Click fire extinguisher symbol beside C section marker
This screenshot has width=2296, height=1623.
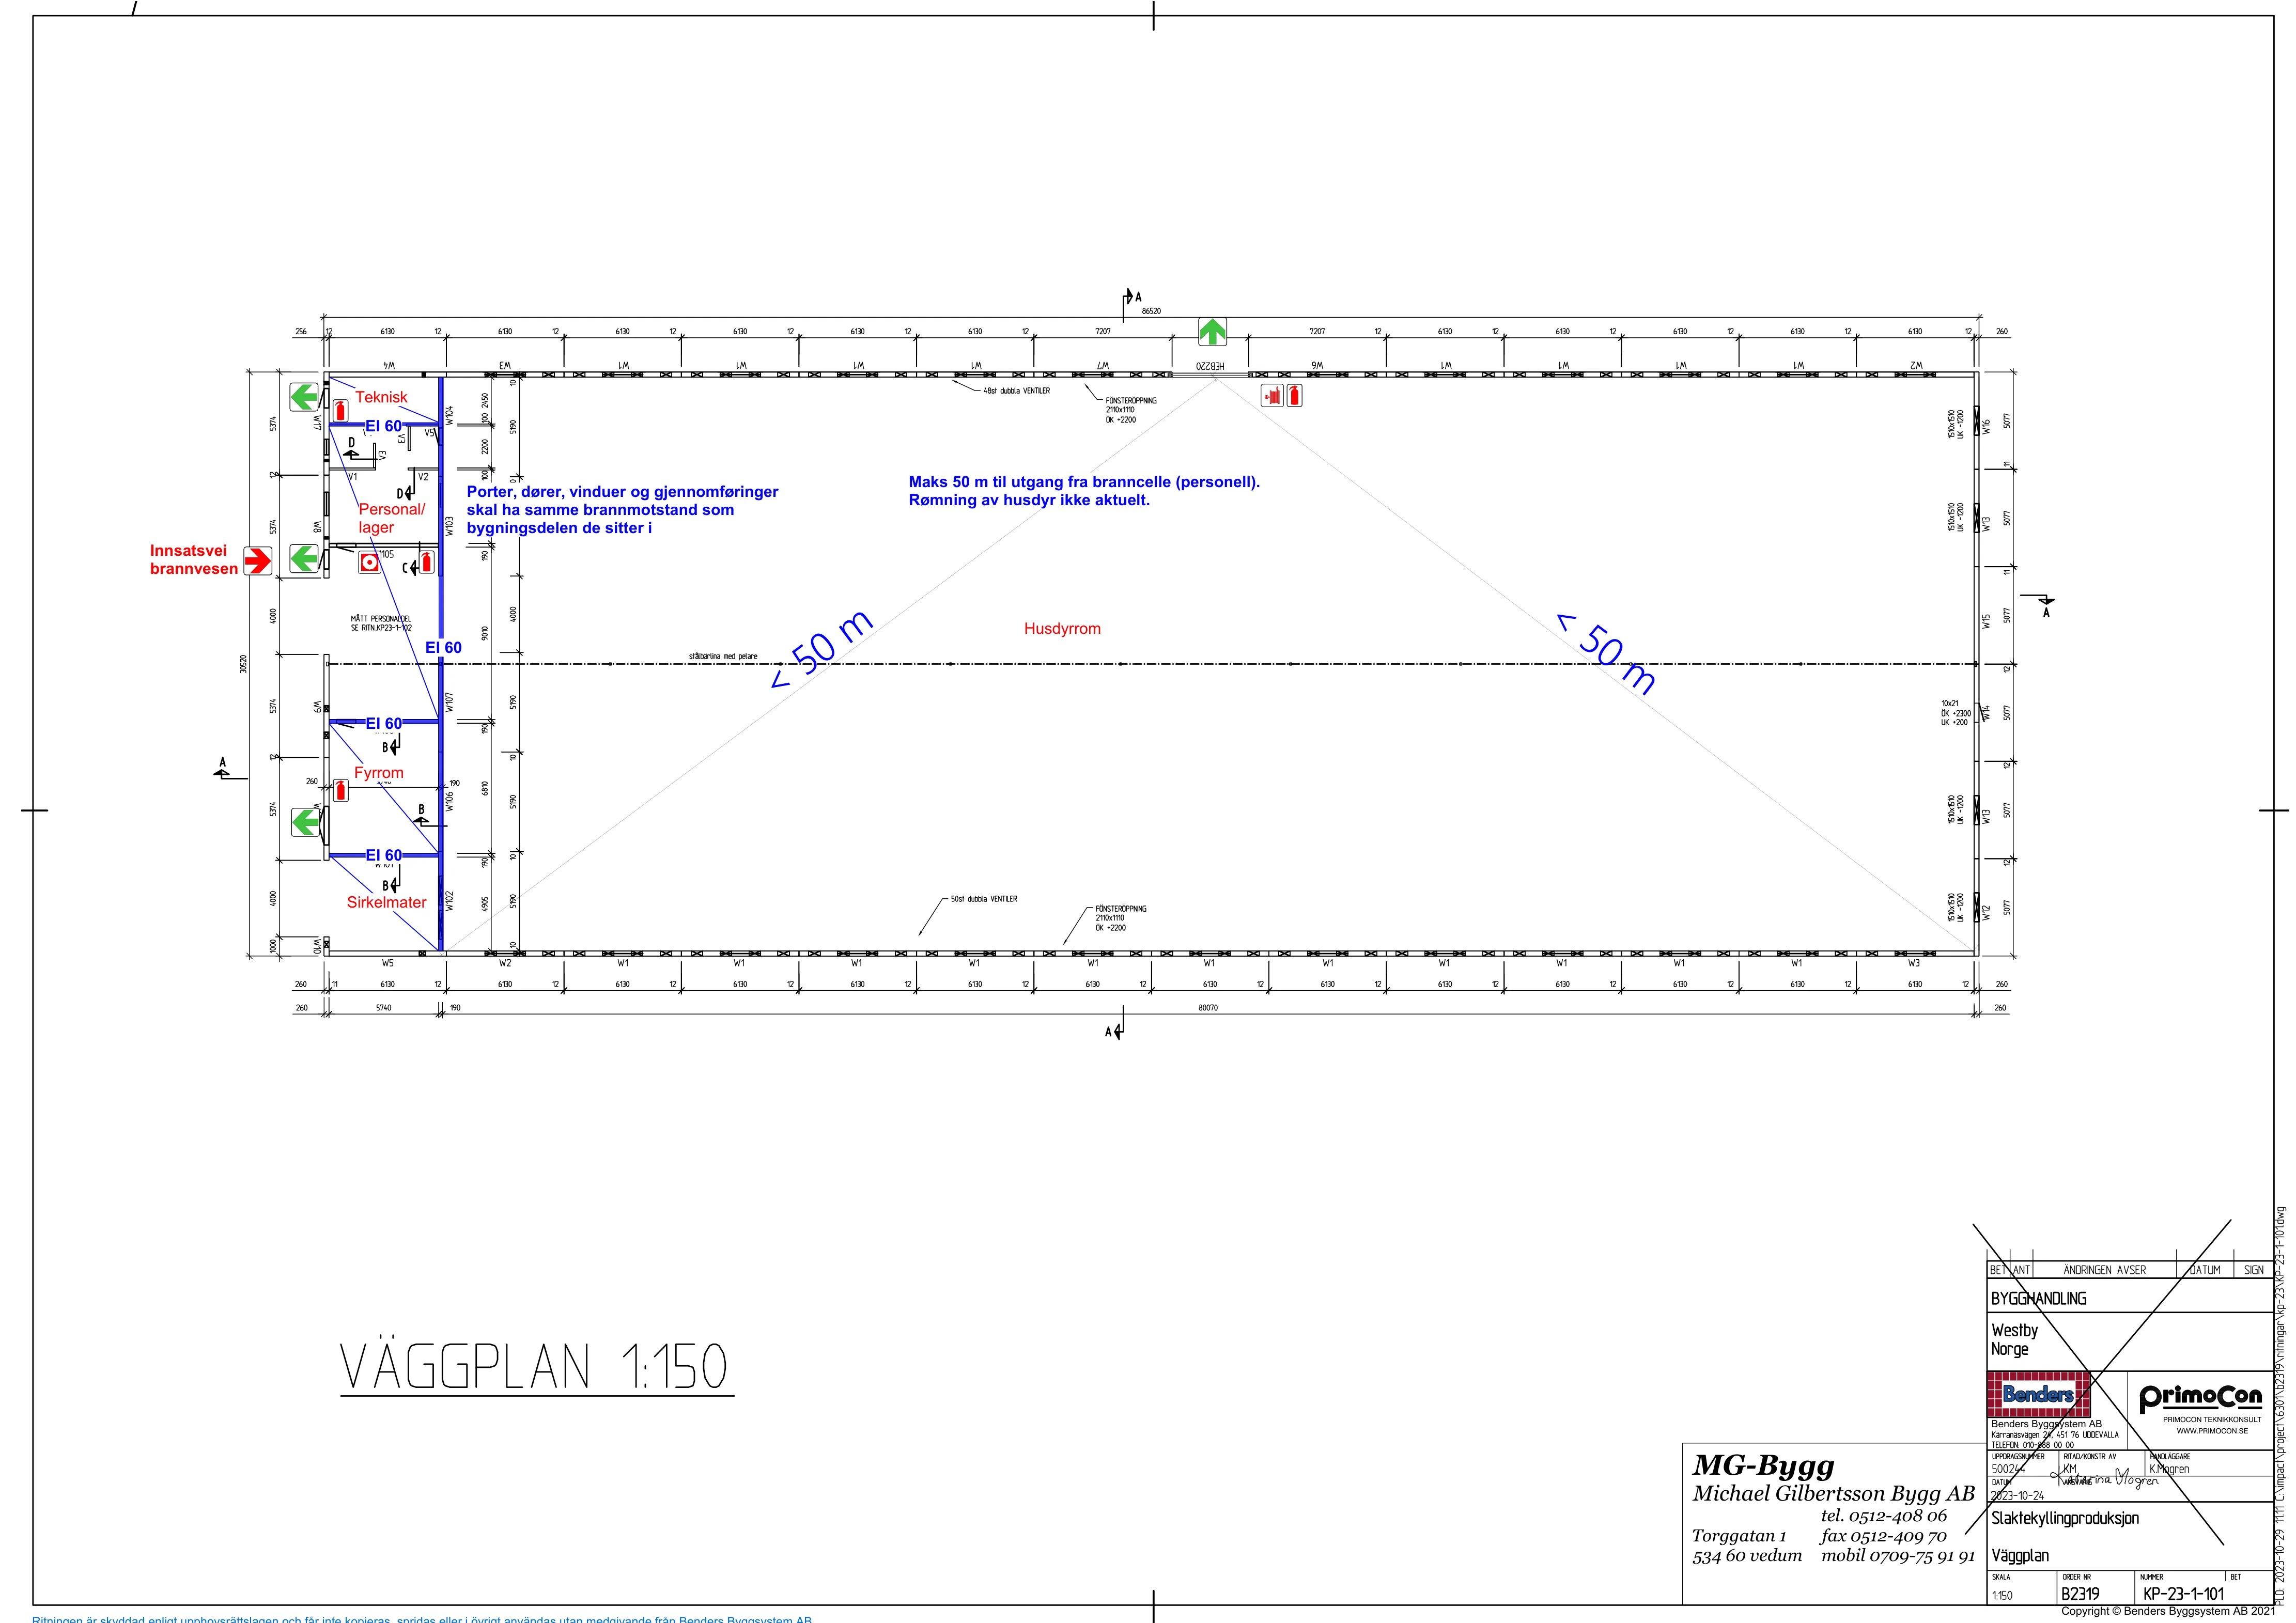(427, 561)
